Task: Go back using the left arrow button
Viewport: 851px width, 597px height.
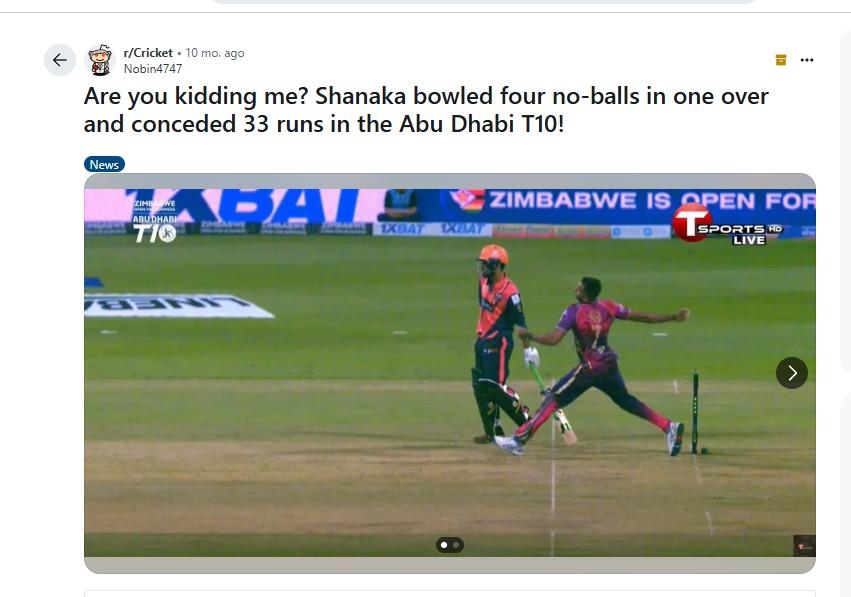Action: click(x=60, y=60)
